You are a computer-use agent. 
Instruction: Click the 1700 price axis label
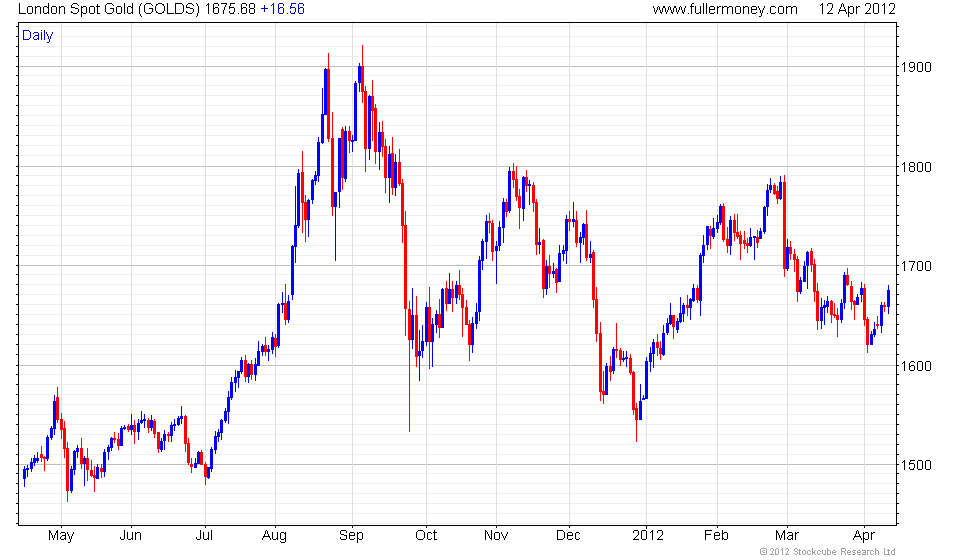(916, 266)
